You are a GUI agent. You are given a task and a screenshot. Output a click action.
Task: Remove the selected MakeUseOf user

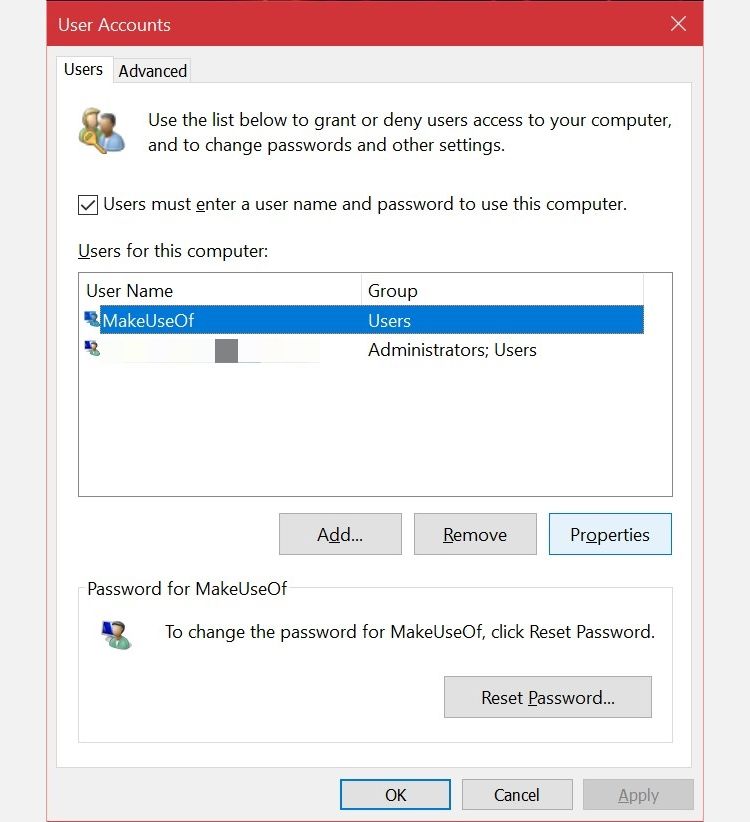click(475, 534)
